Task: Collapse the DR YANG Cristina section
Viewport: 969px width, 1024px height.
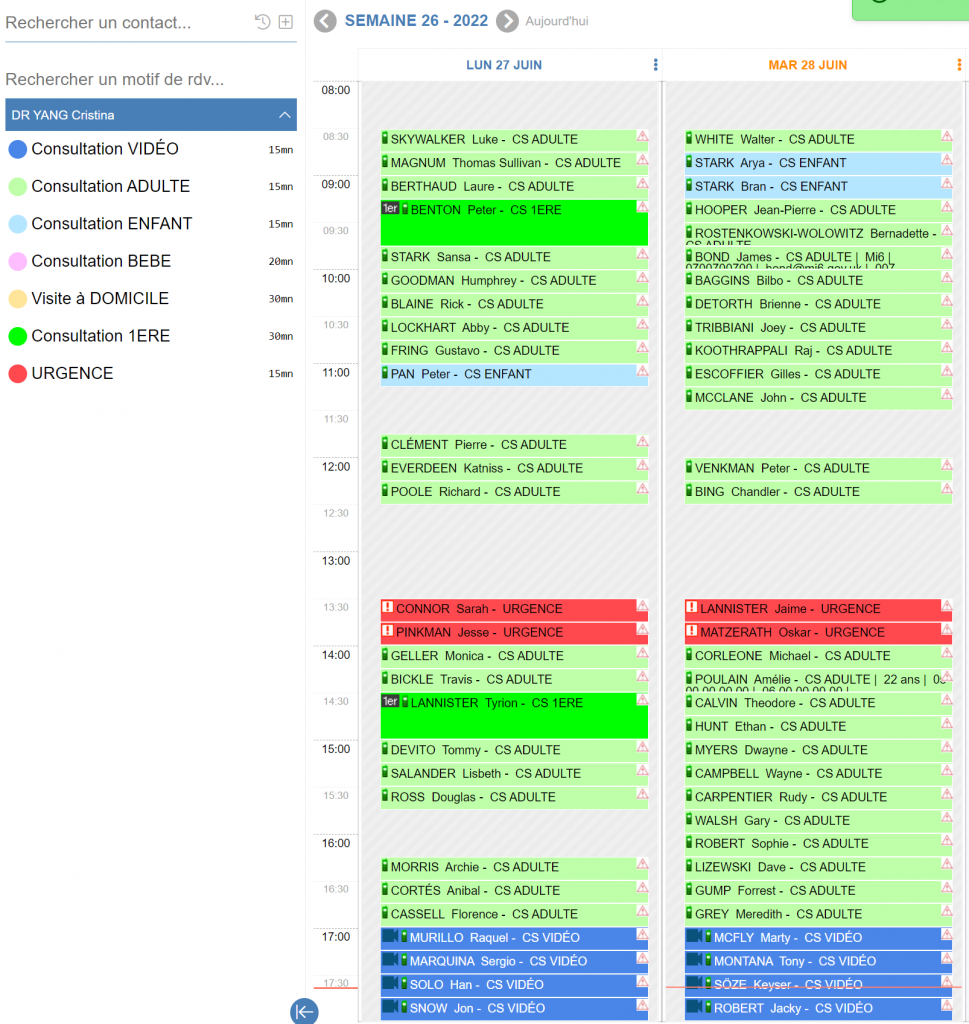Action: (x=285, y=115)
